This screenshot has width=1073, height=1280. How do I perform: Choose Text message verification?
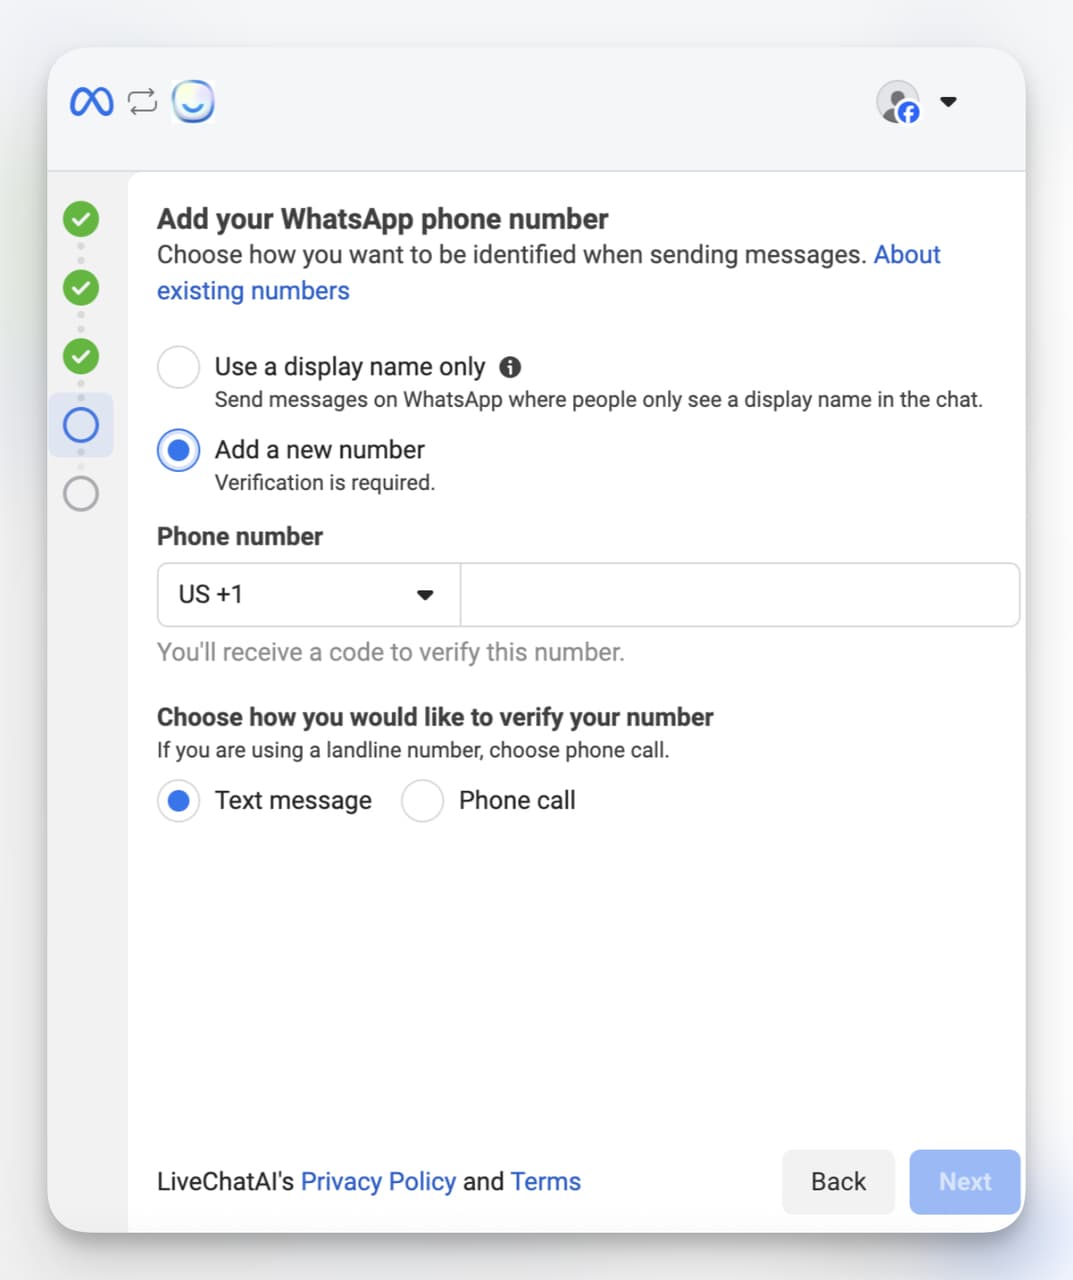point(178,801)
